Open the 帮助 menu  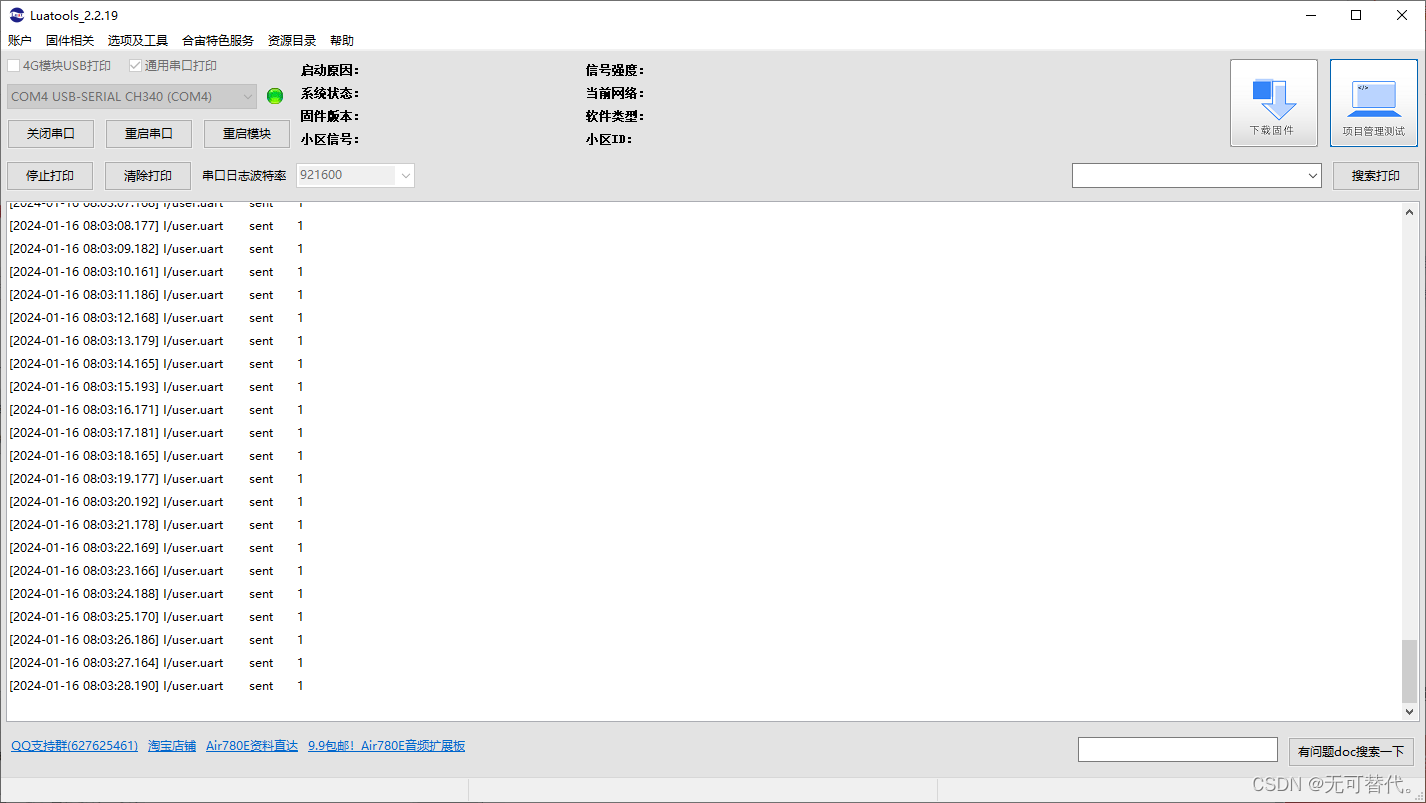click(x=341, y=41)
